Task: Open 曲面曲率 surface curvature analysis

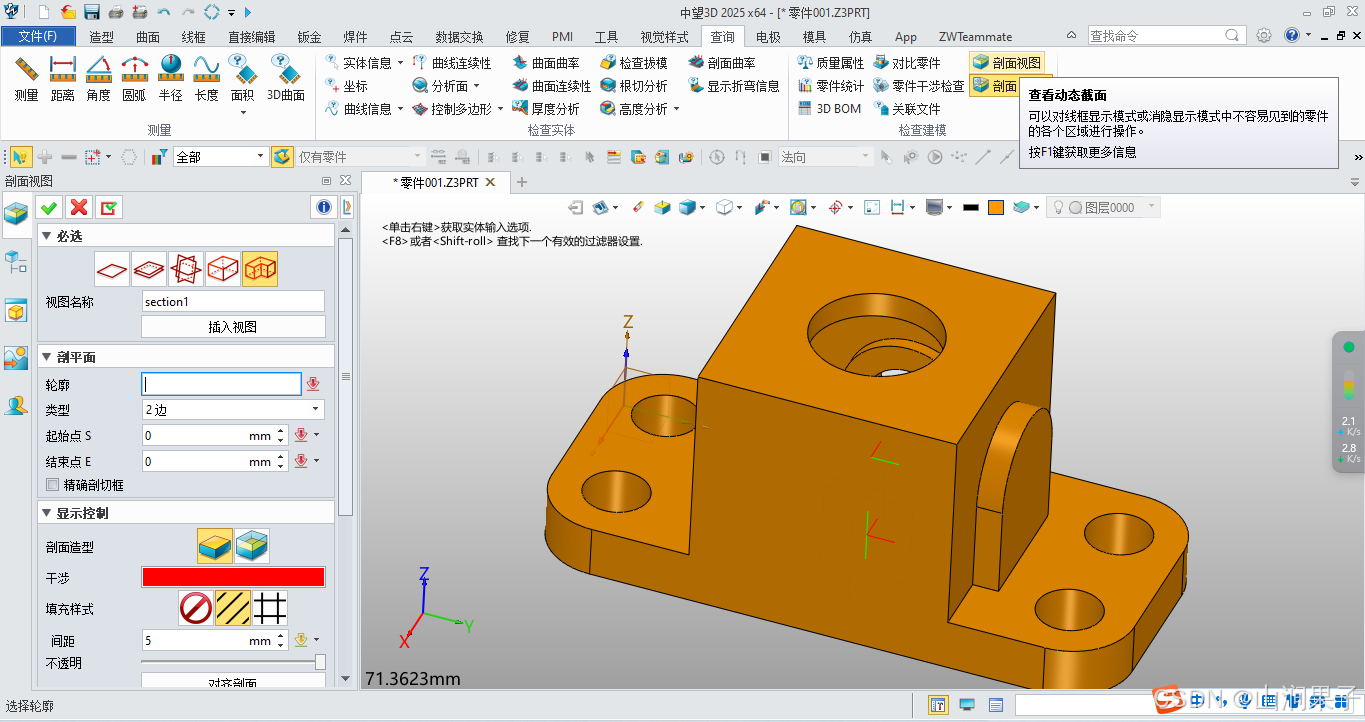Action: pyautogui.click(x=546, y=63)
